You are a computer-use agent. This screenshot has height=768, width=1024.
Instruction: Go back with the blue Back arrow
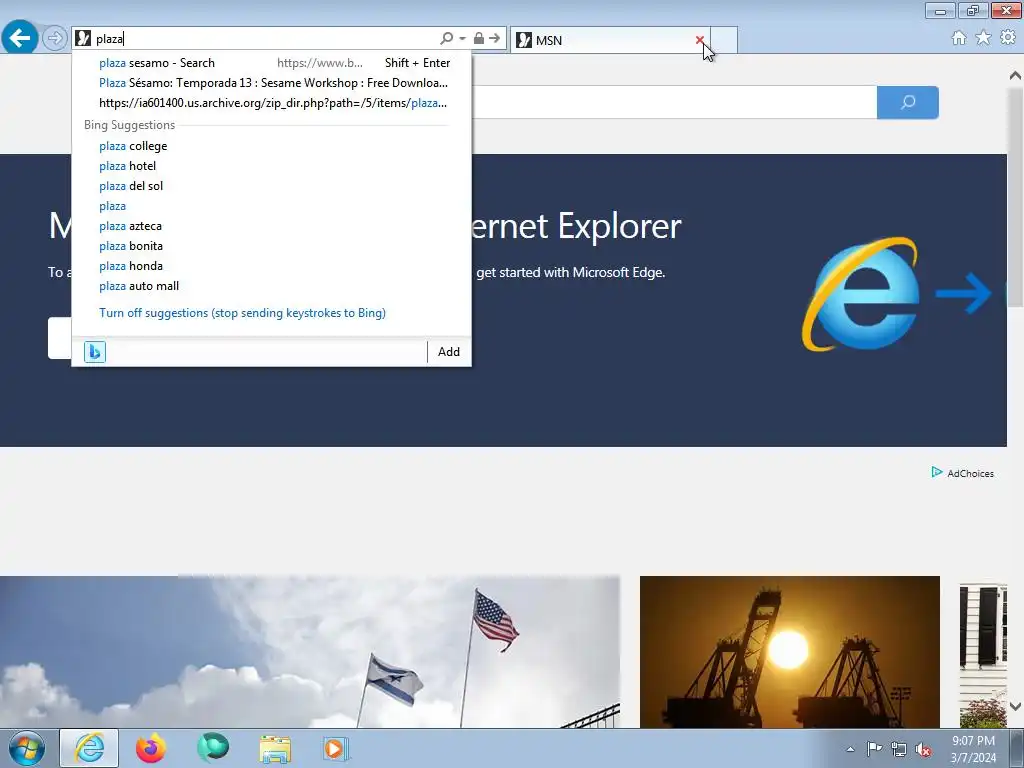(20, 38)
